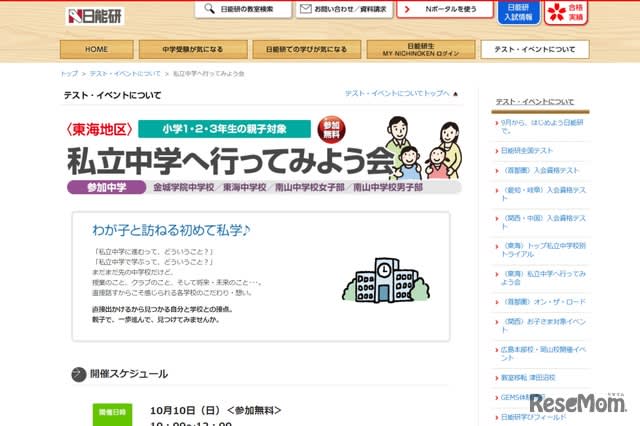This screenshot has height=426, width=640.
Task: Click the red chevron on Nポータルを使う
Action: click(x=407, y=9)
